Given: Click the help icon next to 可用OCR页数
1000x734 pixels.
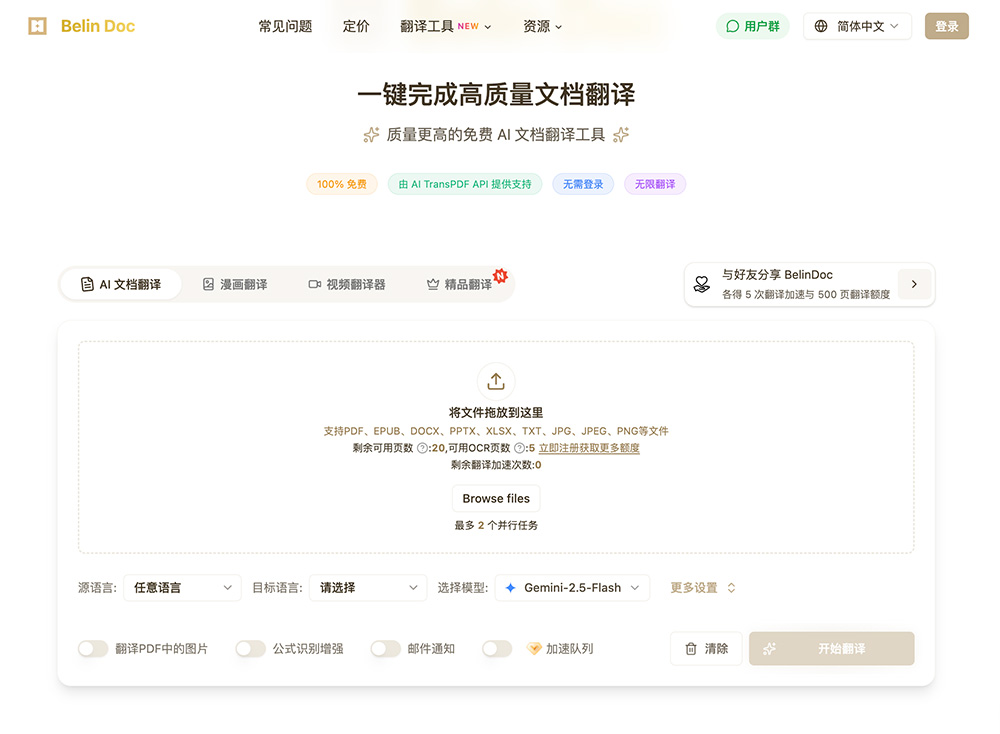Looking at the screenshot, I should click(519, 448).
